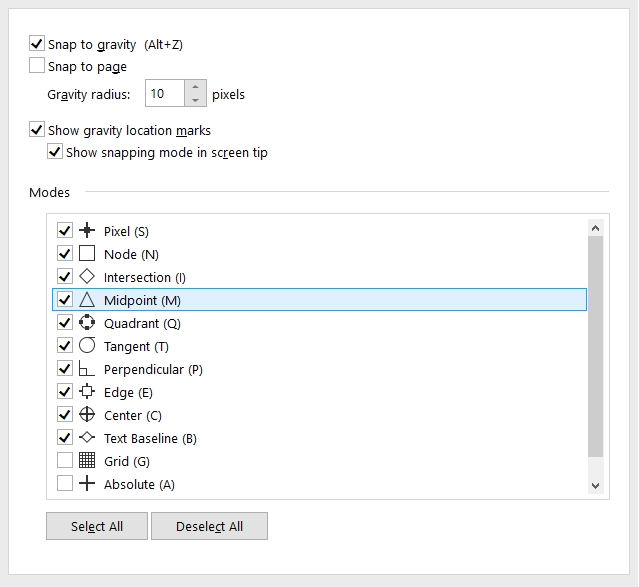Click the Gravity radius input field
Screen dimensions: 639x587
click(164, 94)
